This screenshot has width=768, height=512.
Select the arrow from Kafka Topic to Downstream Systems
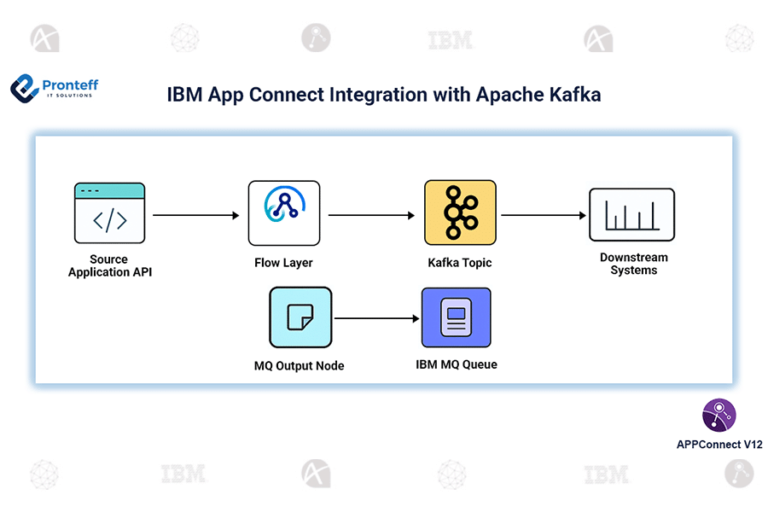tap(543, 215)
